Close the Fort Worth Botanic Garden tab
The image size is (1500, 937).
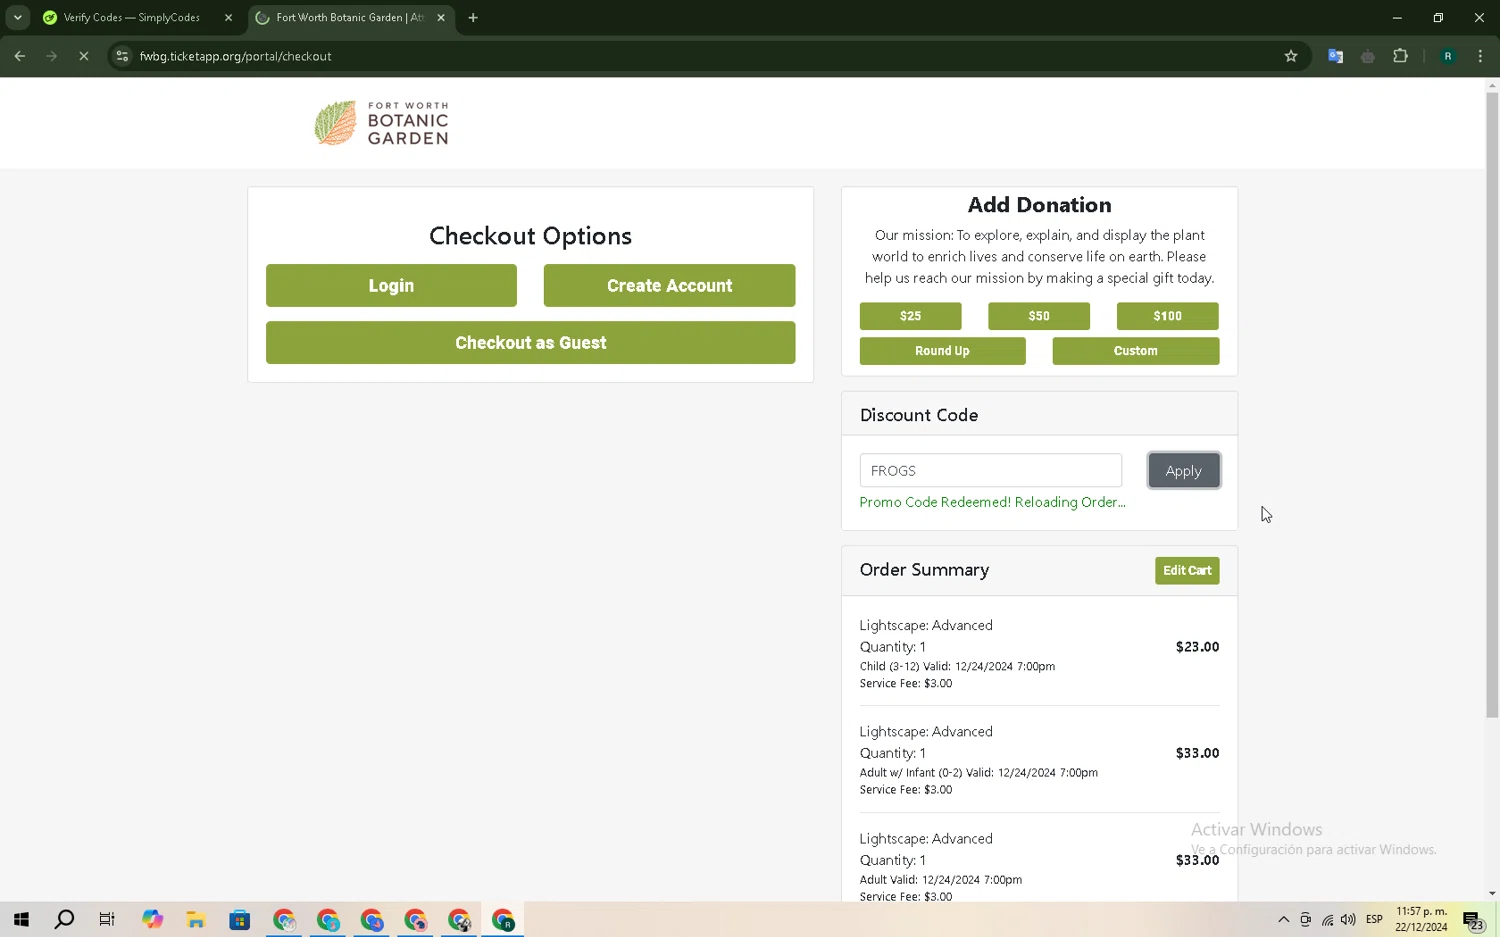coord(441,17)
